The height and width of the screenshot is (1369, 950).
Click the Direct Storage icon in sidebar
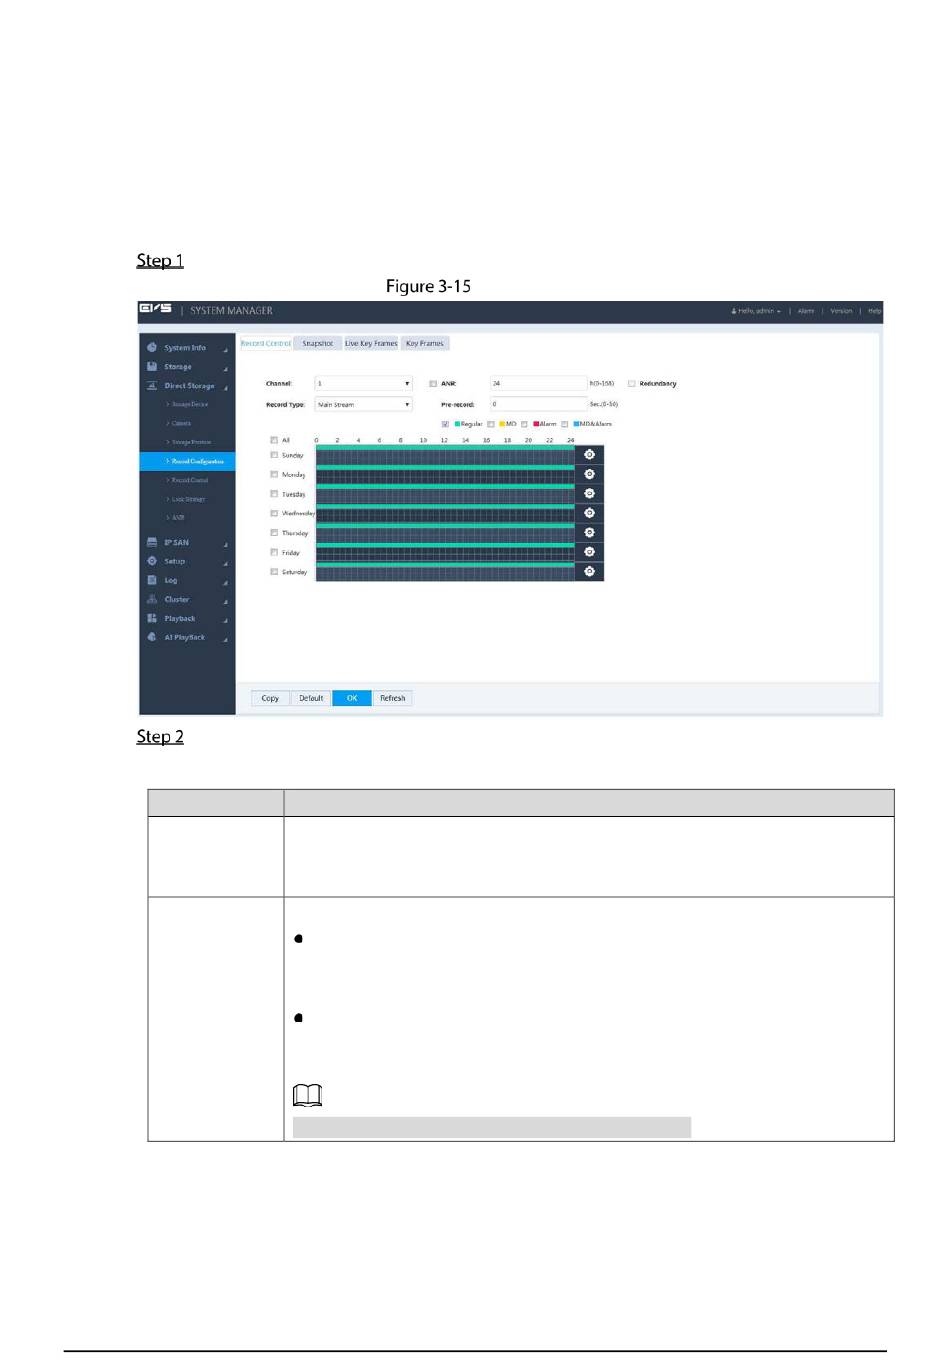click(x=152, y=386)
